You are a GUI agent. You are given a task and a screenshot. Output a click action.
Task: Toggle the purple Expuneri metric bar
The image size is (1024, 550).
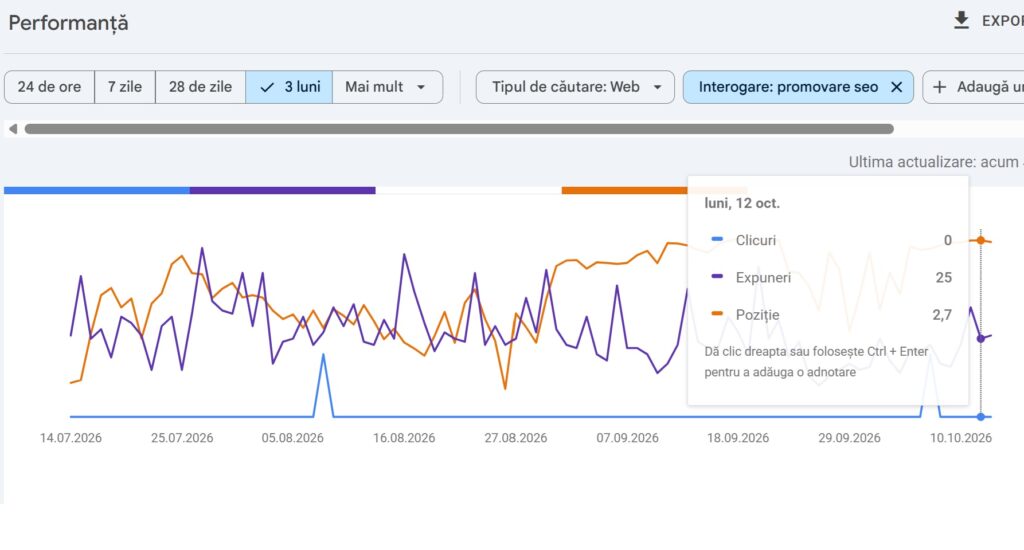283,190
